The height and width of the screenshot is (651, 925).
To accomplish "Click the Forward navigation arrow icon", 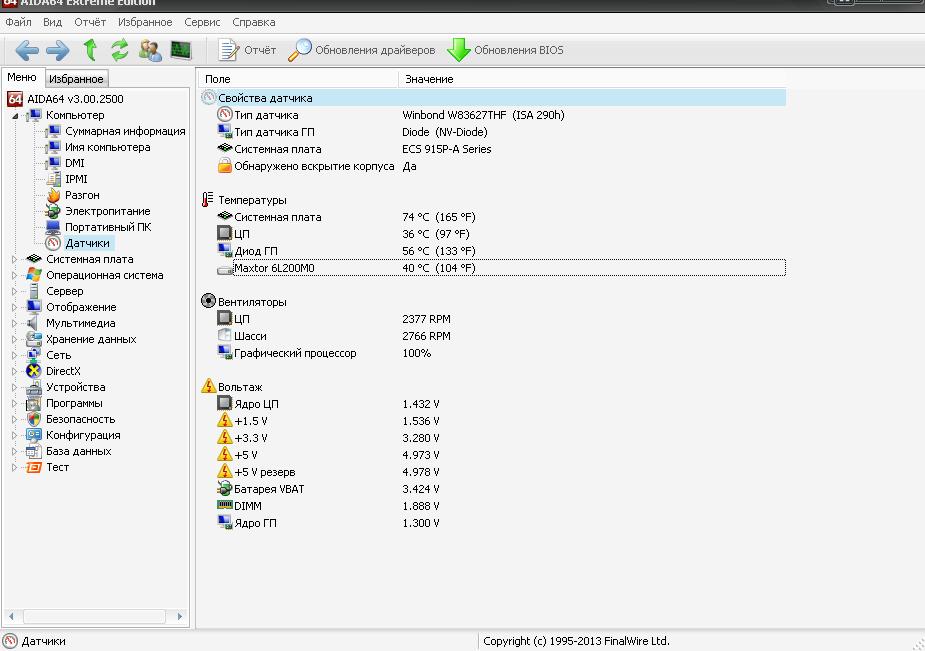I will [x=57, y=50].
